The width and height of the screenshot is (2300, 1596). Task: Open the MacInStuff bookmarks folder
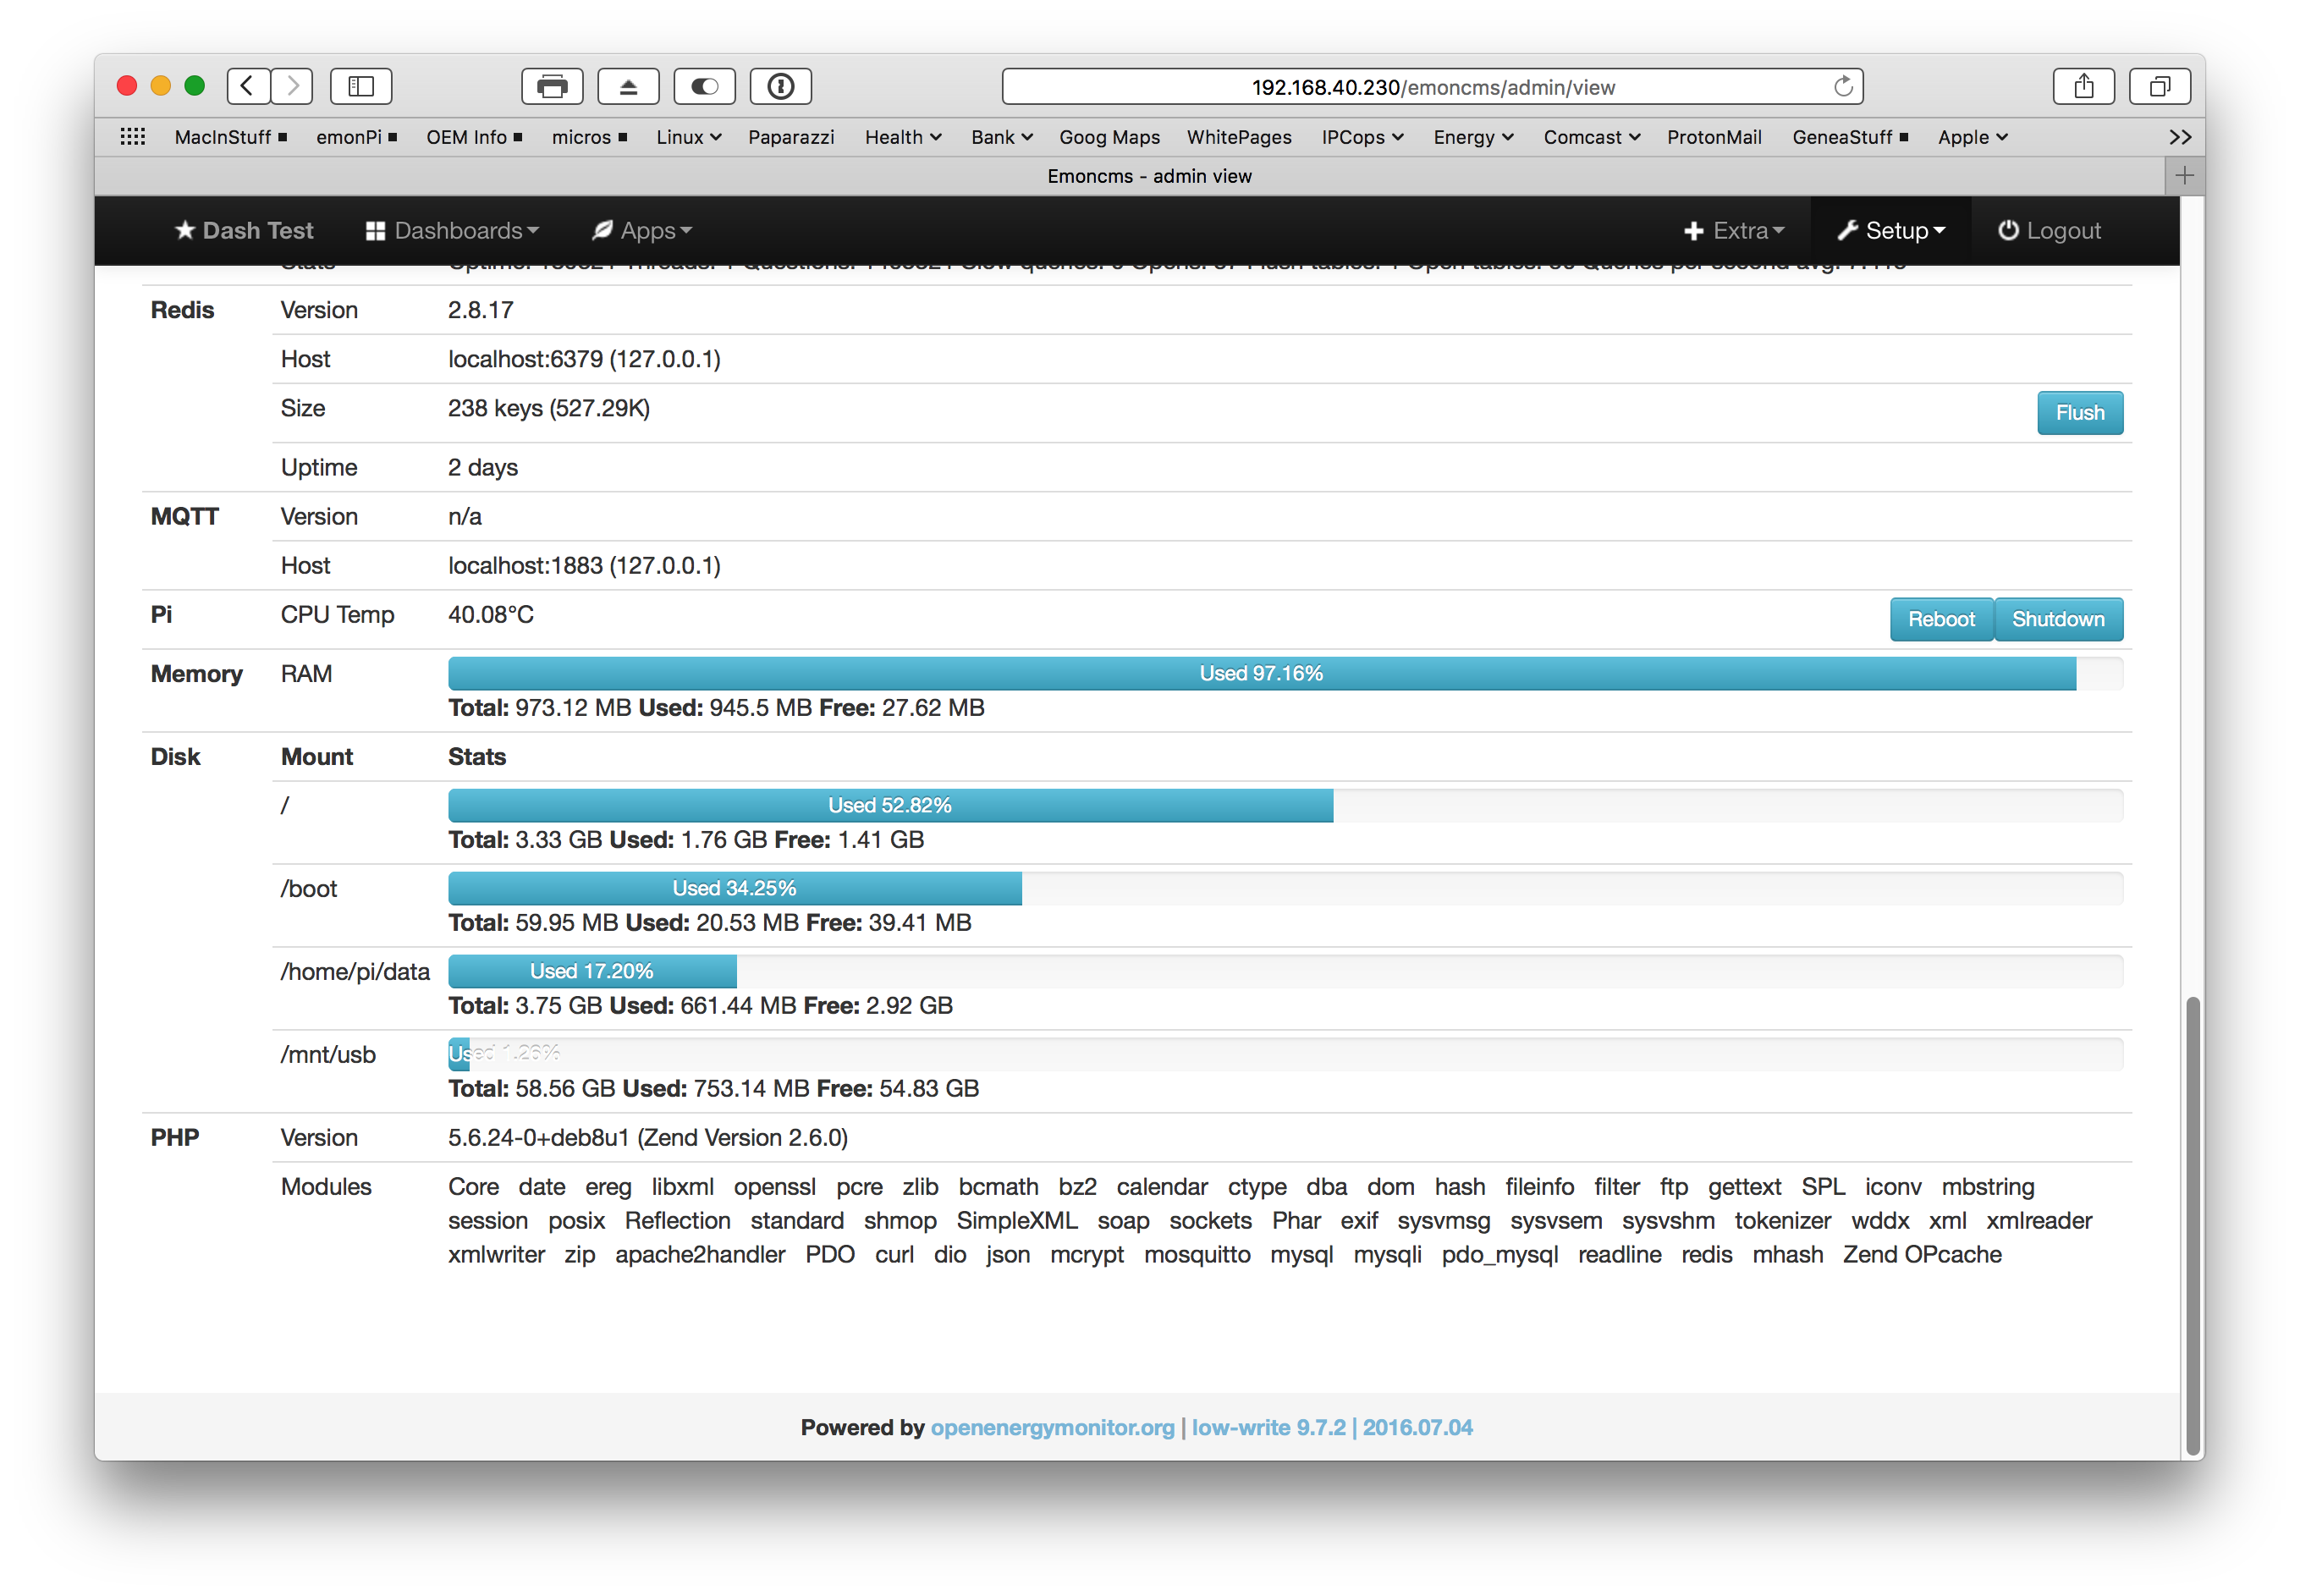[x=230, y=137]
